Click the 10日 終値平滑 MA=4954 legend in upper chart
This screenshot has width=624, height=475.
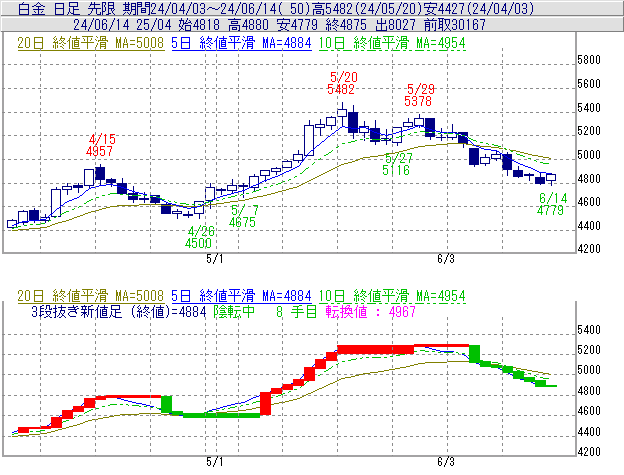tap(392, 43)
